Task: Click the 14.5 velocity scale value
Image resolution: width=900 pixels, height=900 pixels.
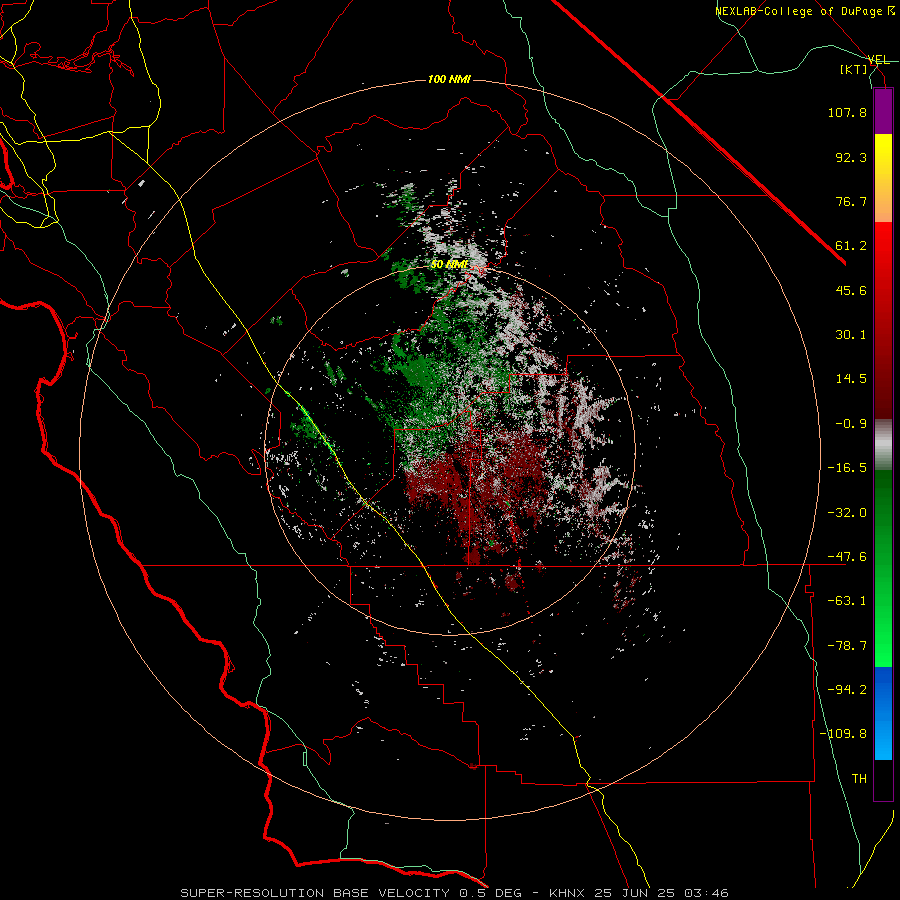Action: pyautogui.click(x=851, y=379)
